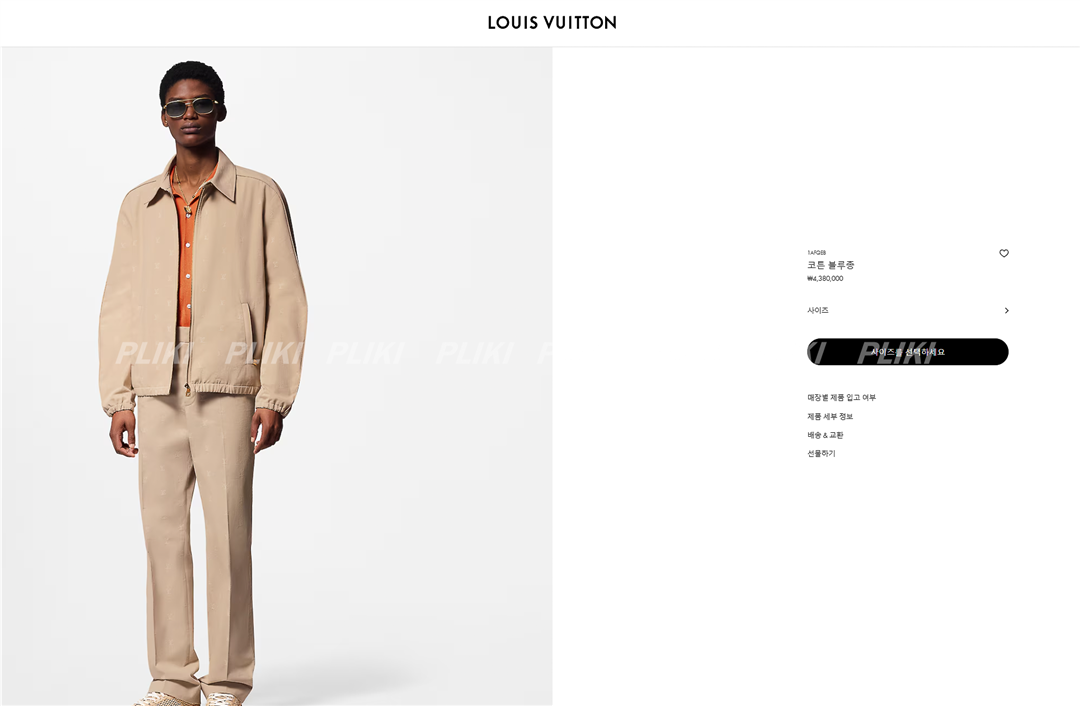Click the PLIKI watermark over the jacket hem
1080x706 pixels.
coord(264,353)
